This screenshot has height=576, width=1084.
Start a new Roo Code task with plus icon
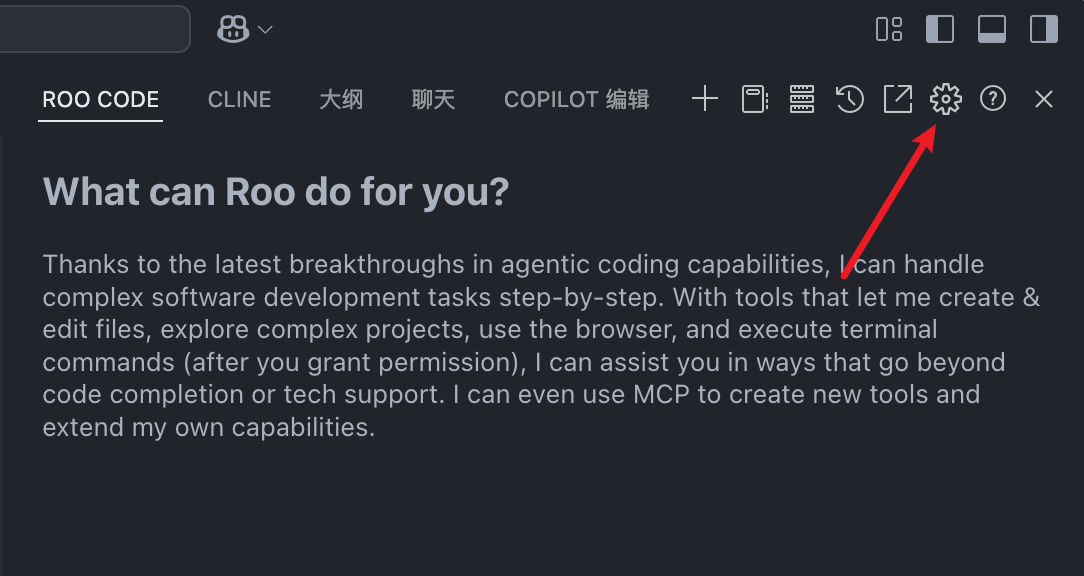click(705, 98)
